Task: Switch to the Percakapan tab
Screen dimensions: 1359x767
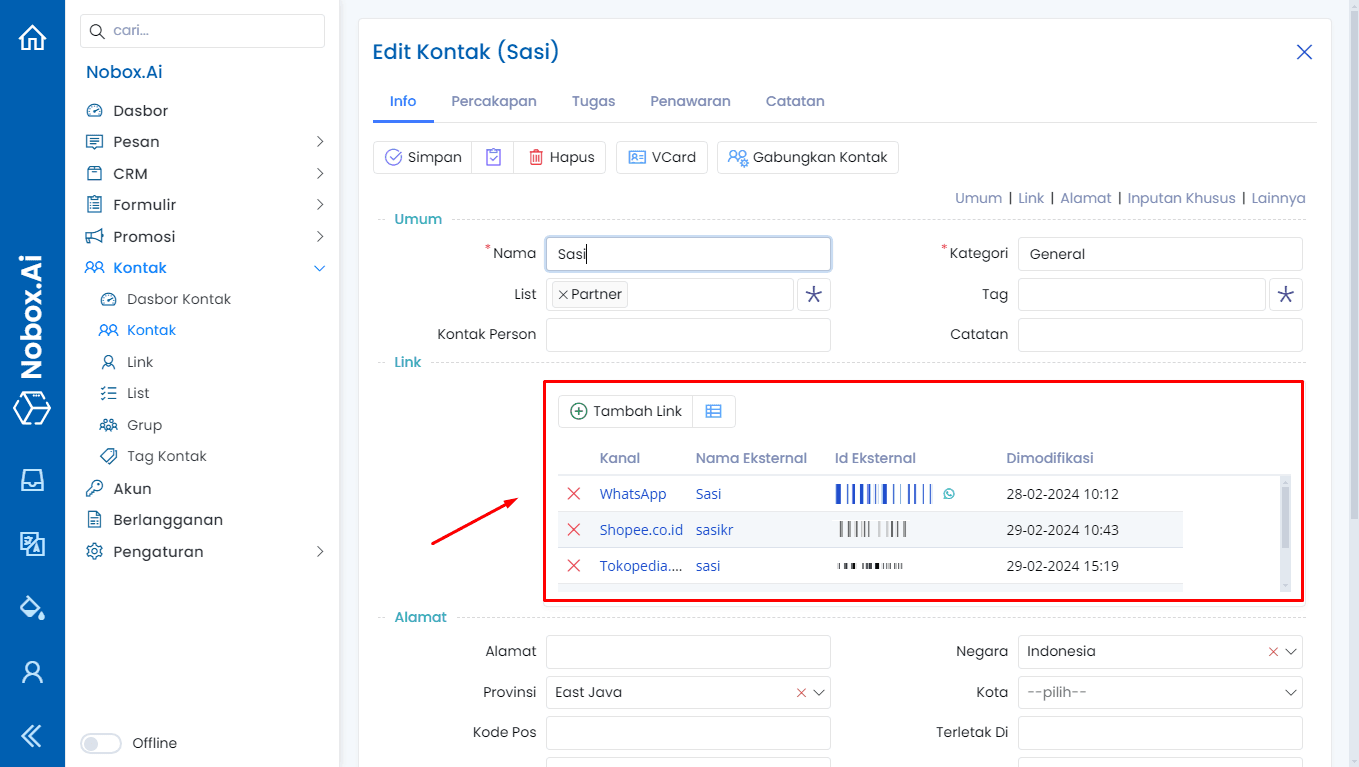Action: click(x=494, y=101)
